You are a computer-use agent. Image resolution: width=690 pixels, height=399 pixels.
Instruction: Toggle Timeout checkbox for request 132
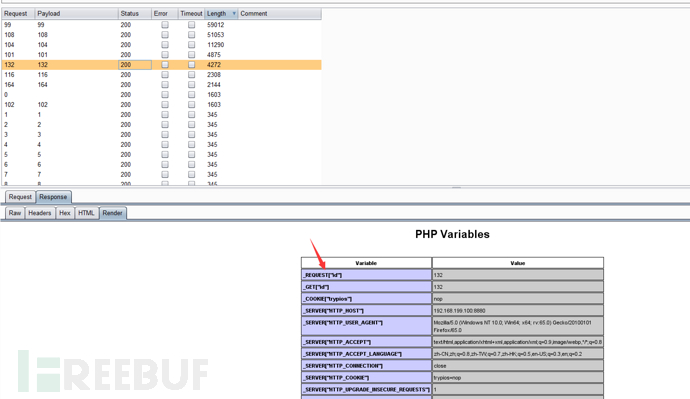[x=191, y=65]
